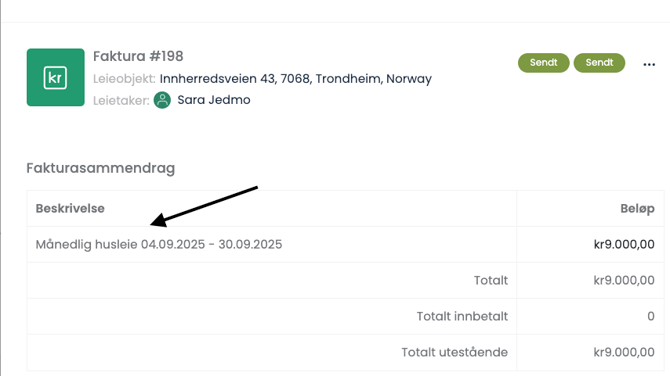
Task: Click the Leieobjekt label
Action: [x=124, y=79]
